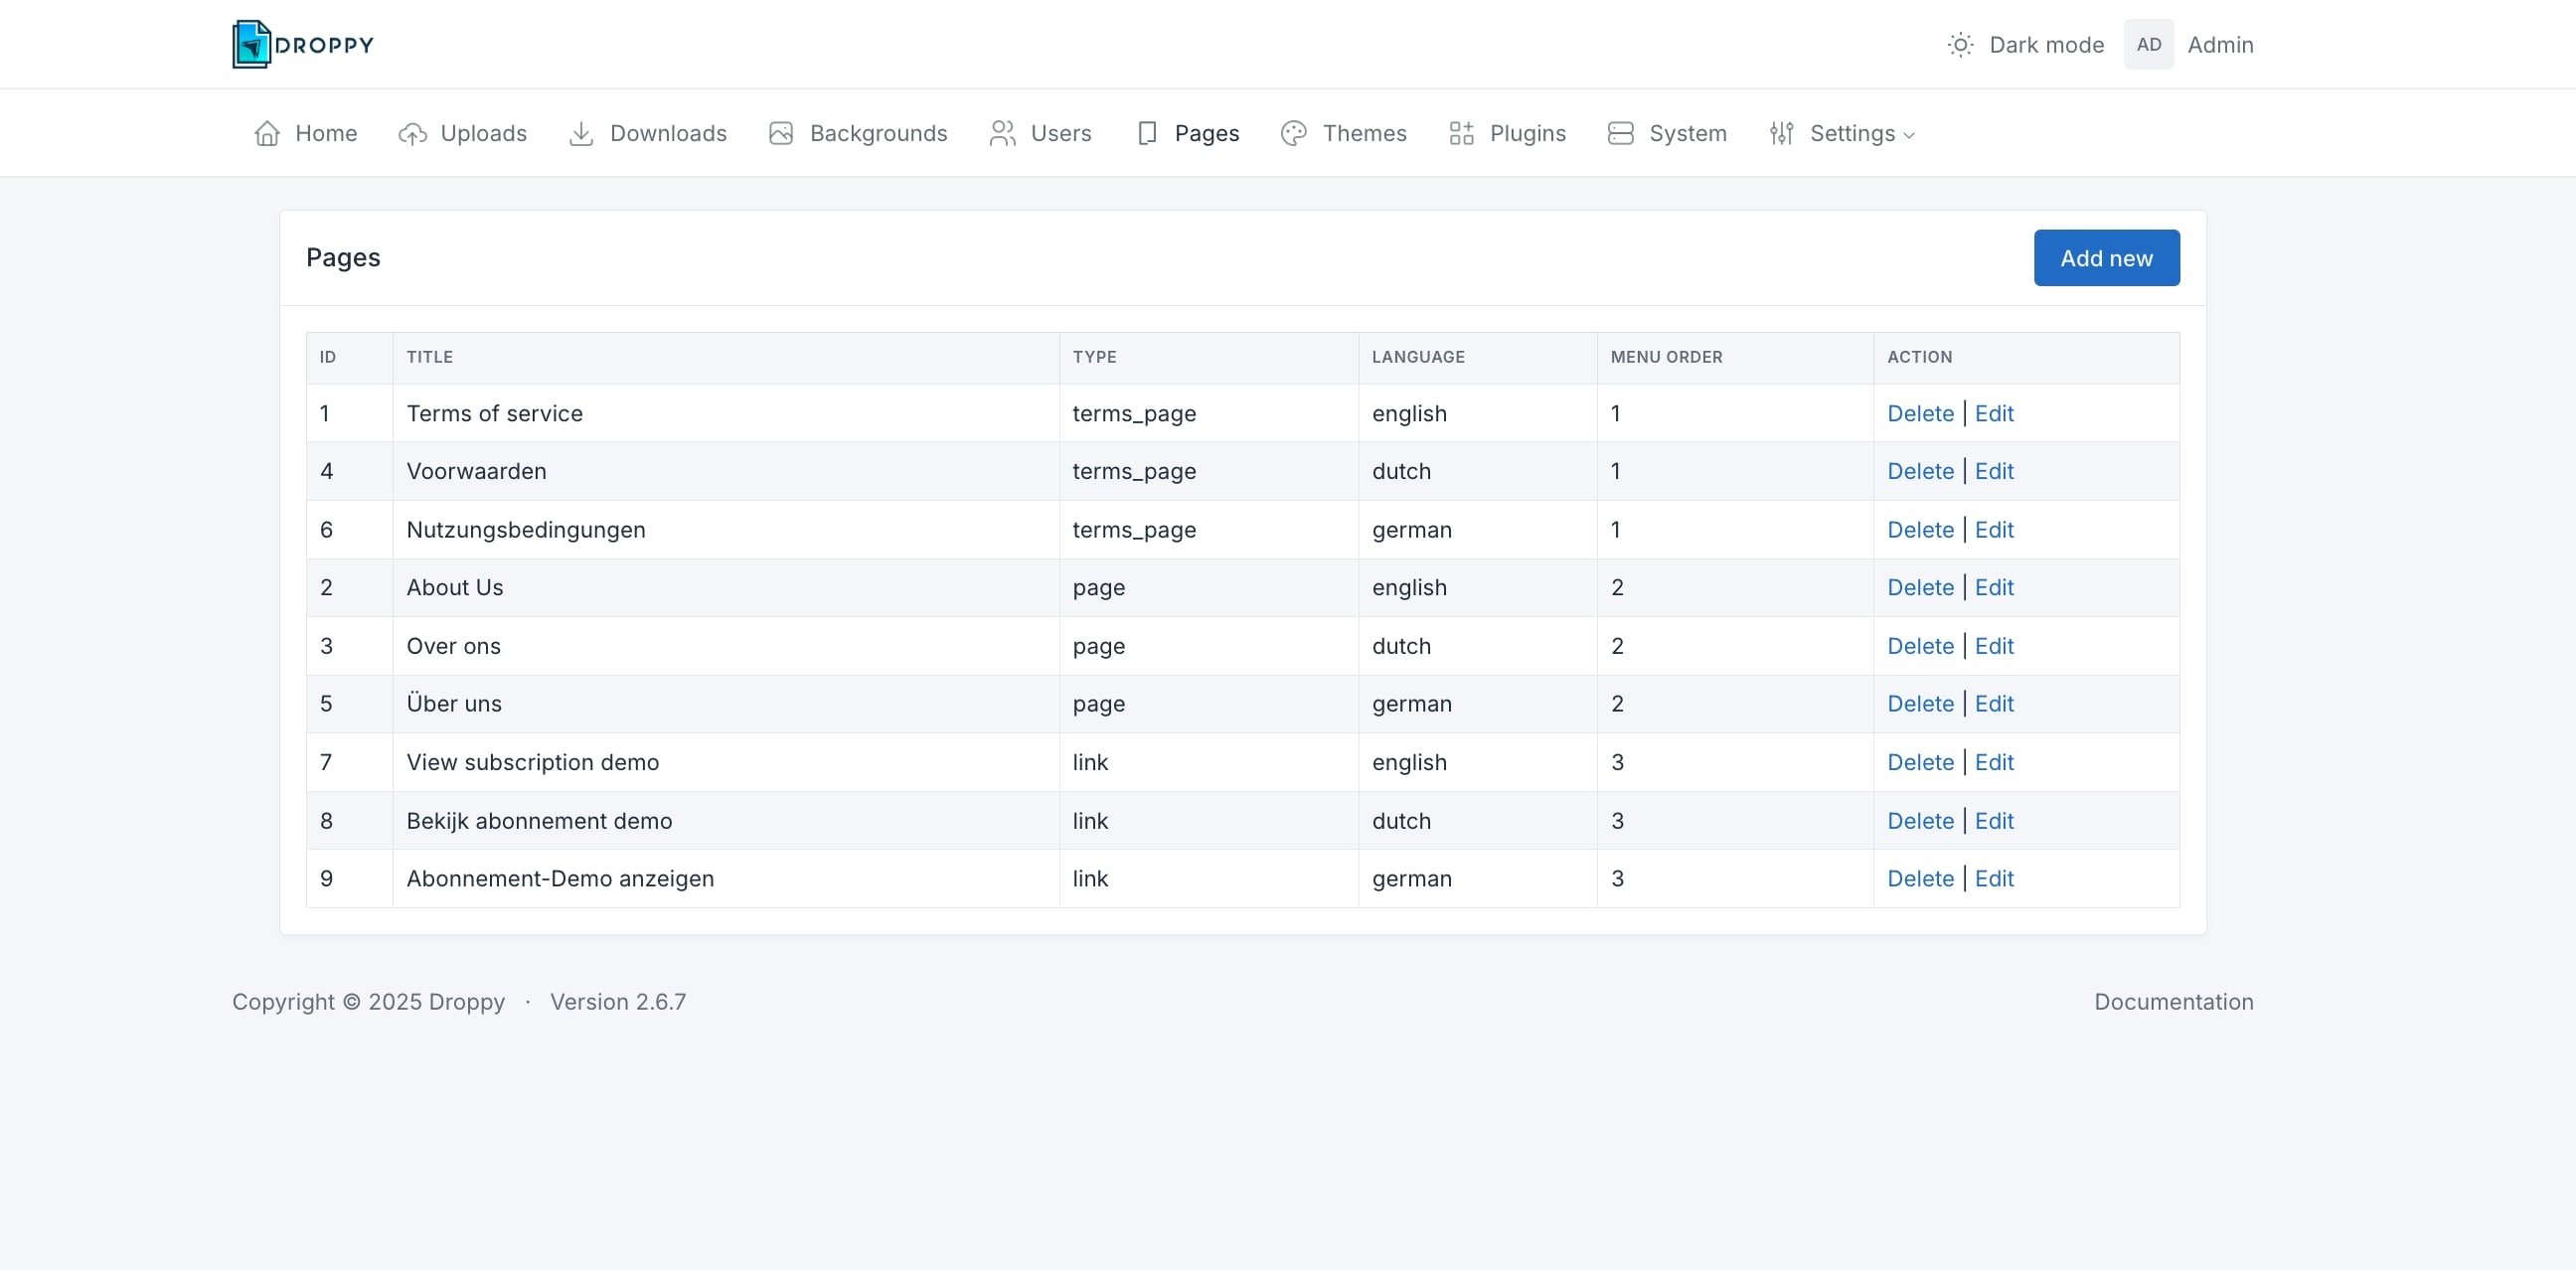
Task: Open the Pages menu item
Action: tap(1206, 133)
